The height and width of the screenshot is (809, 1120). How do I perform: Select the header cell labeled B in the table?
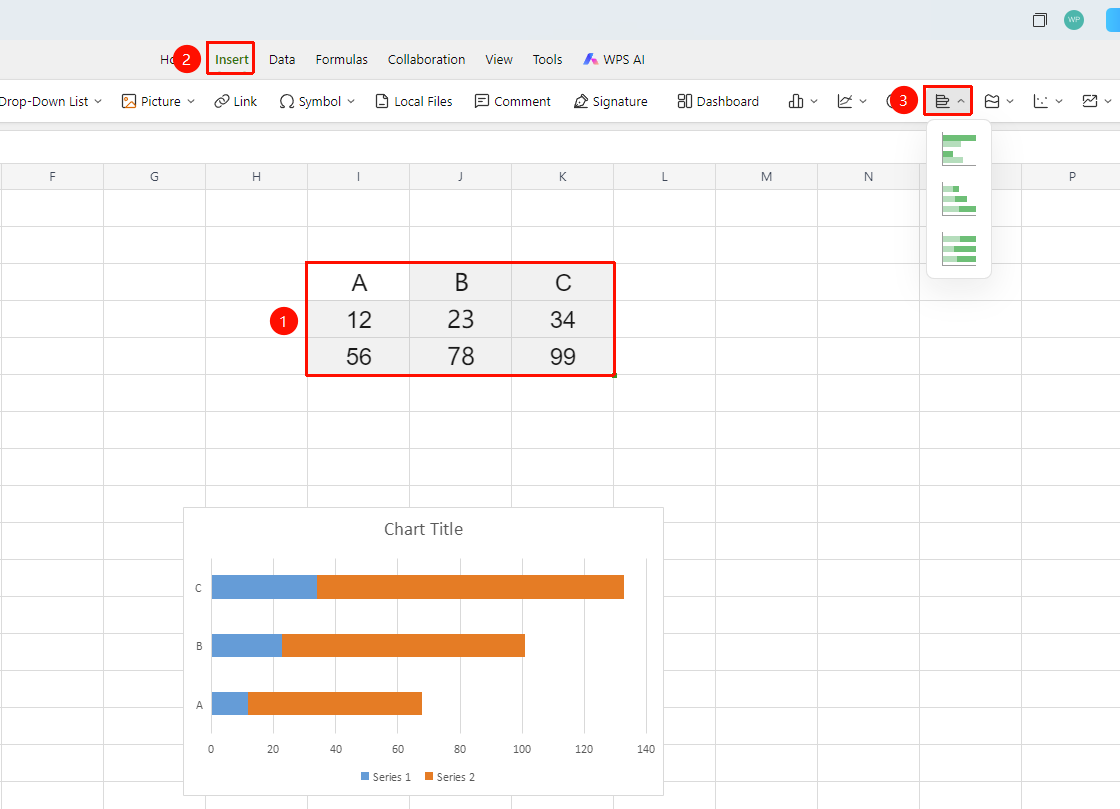tap(461, 282)
